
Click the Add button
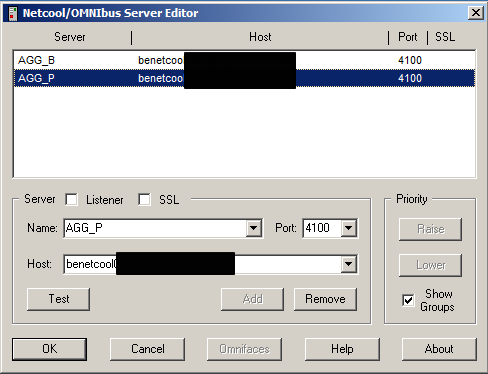click(253, 299)
